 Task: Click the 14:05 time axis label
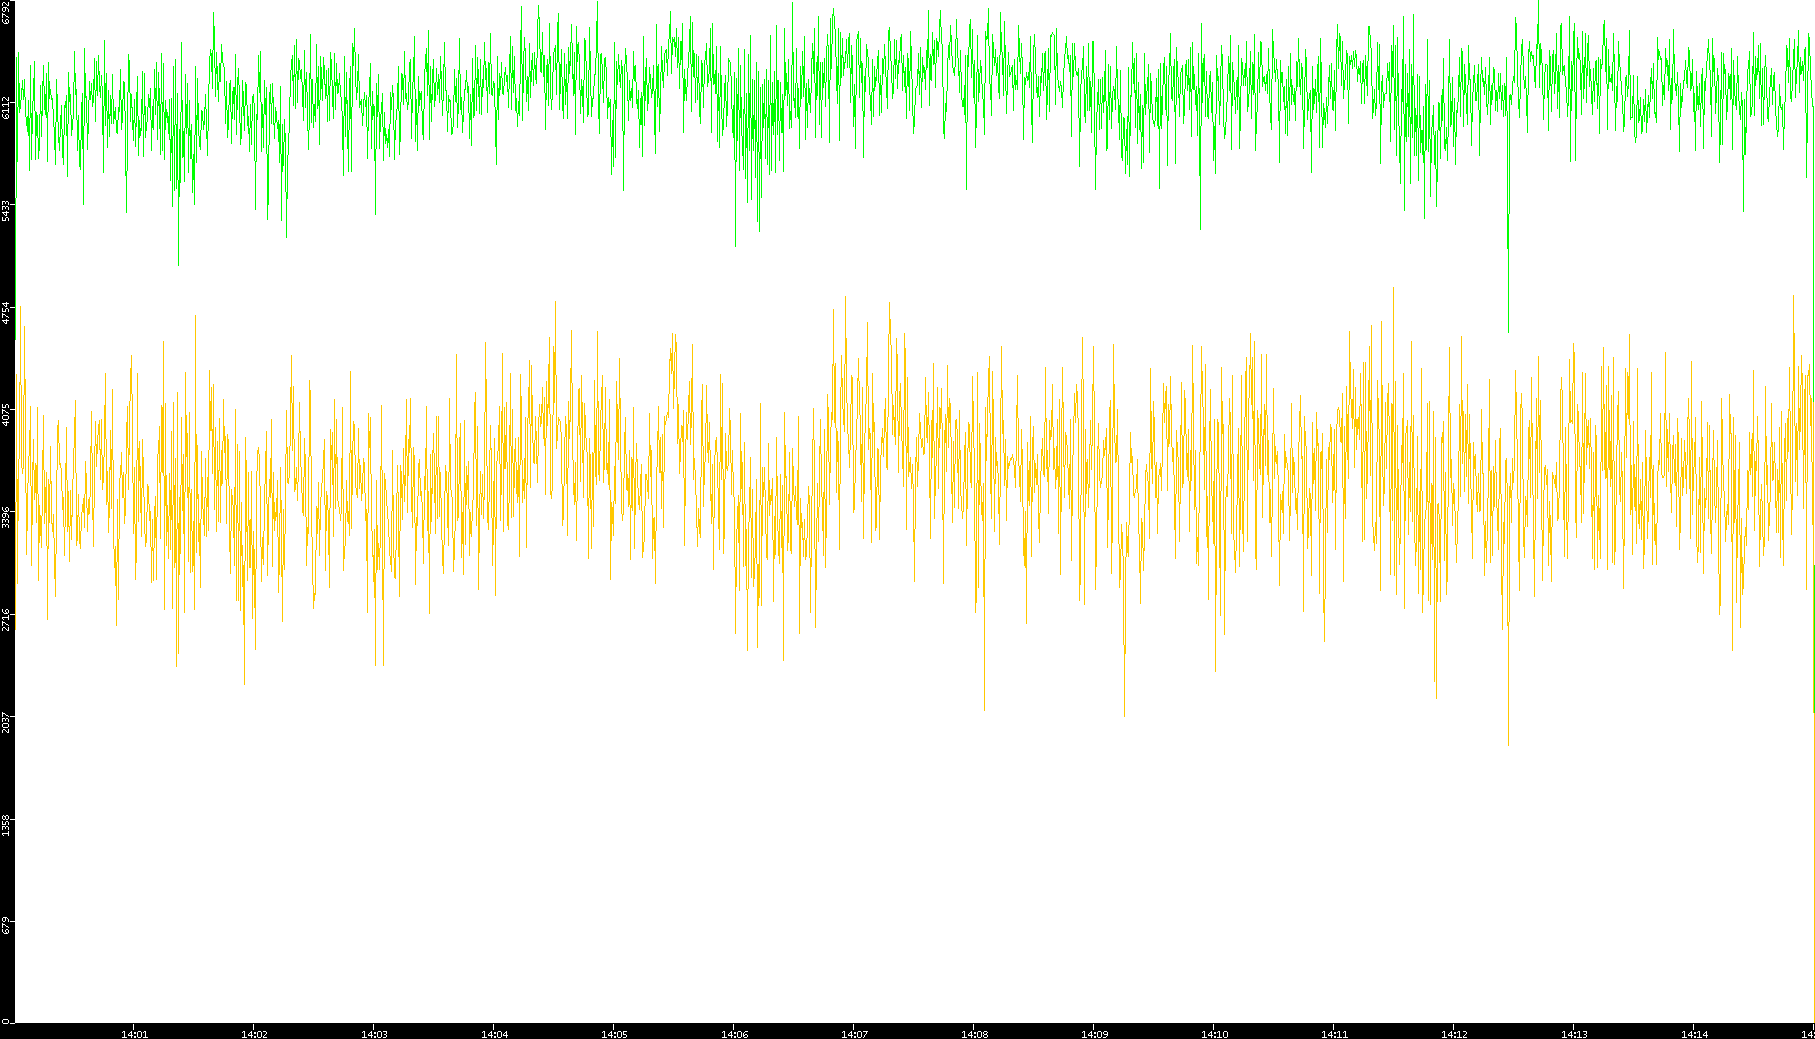[x=614, y=1034]
